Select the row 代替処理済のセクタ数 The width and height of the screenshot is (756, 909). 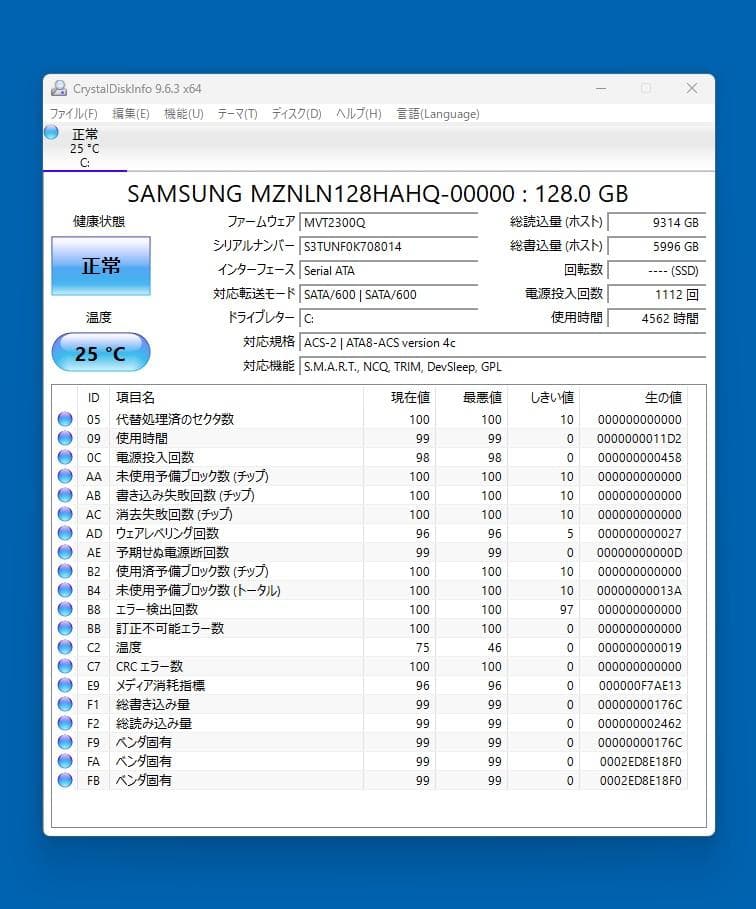click(x=370, y=419)
